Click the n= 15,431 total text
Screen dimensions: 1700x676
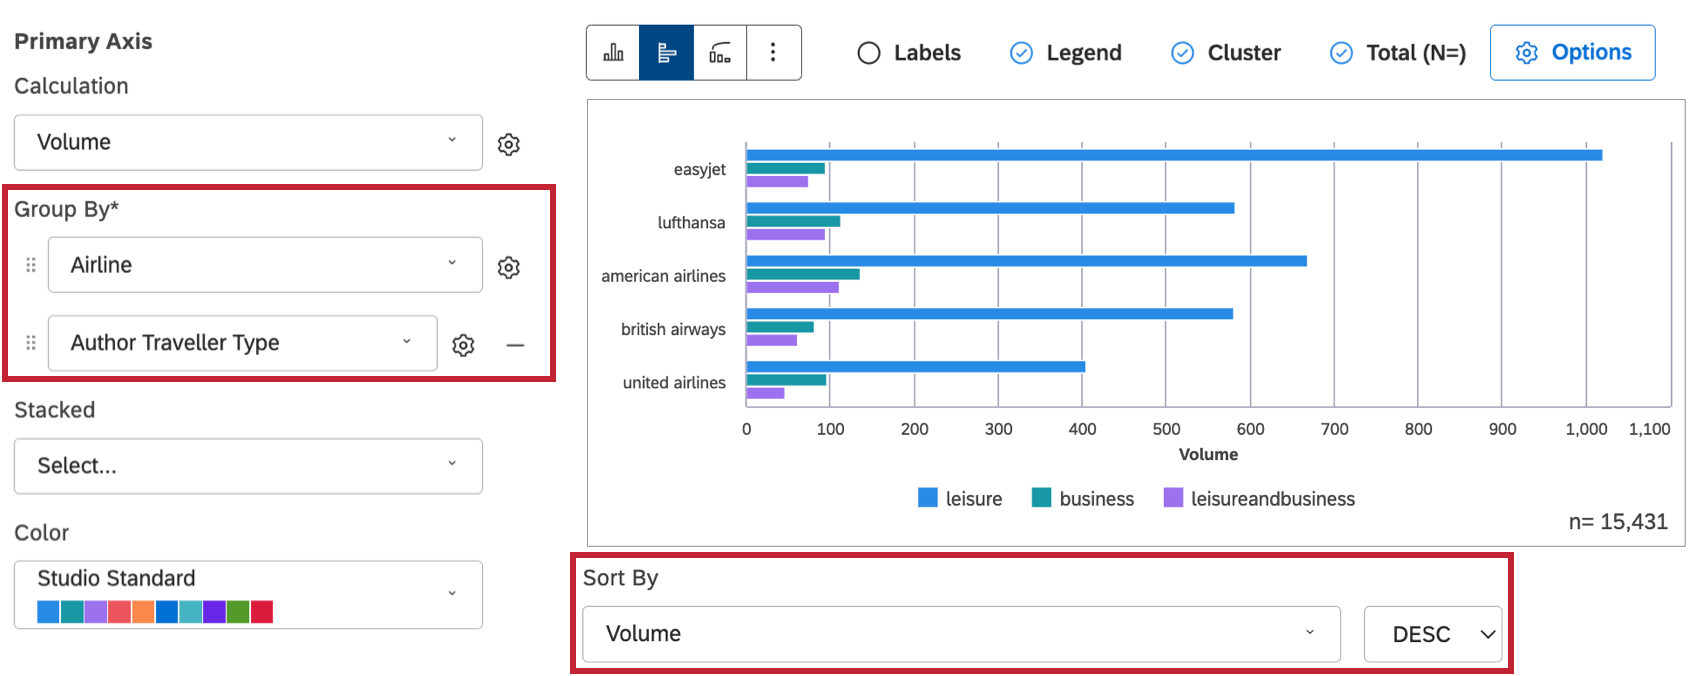(1618, 522)
